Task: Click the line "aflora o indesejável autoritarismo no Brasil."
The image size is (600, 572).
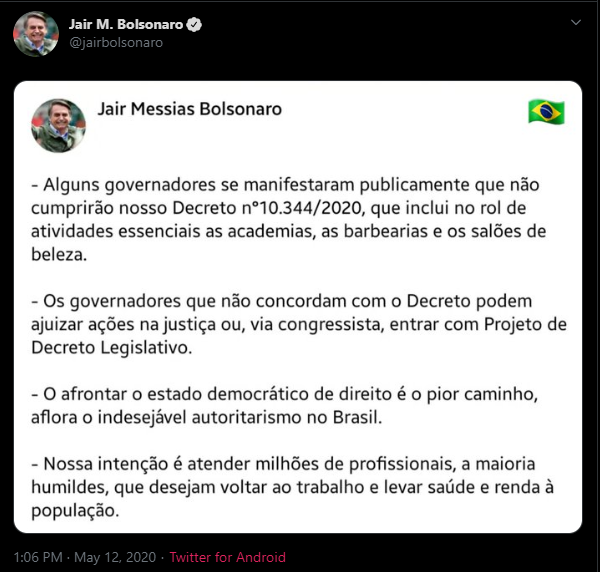Action: coord(207,417)
